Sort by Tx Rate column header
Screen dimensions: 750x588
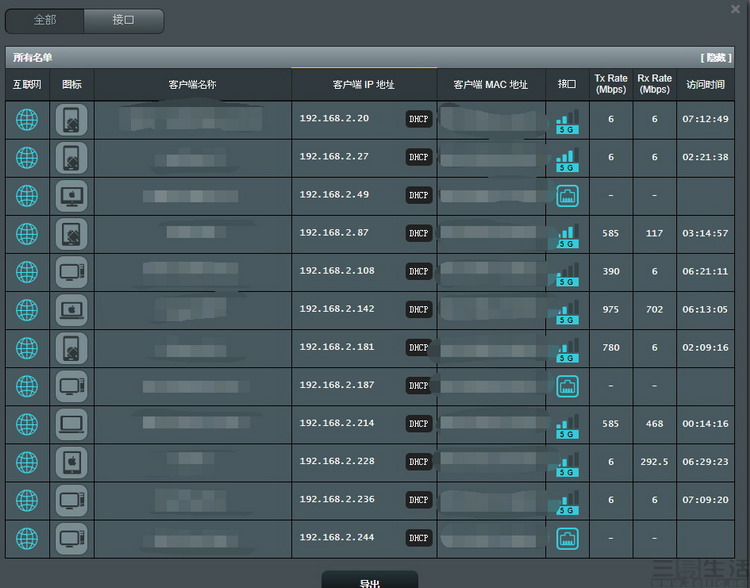point(611,84)
